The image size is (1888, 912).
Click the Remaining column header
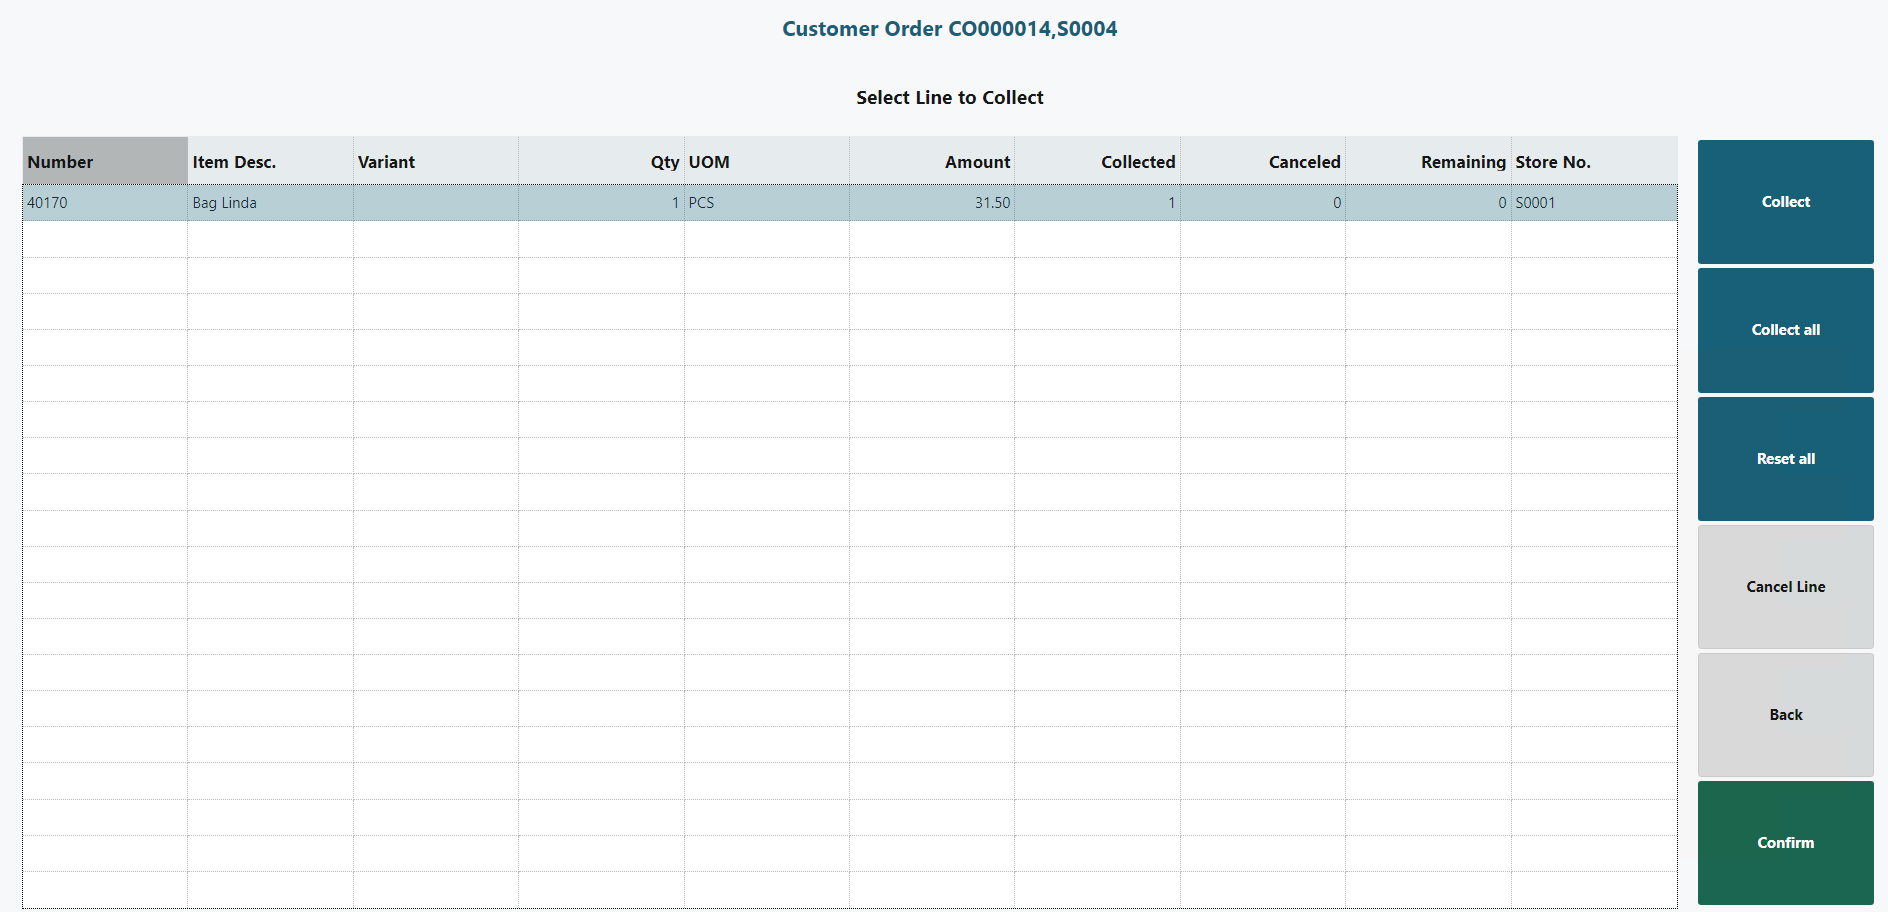click(1428, 162)
